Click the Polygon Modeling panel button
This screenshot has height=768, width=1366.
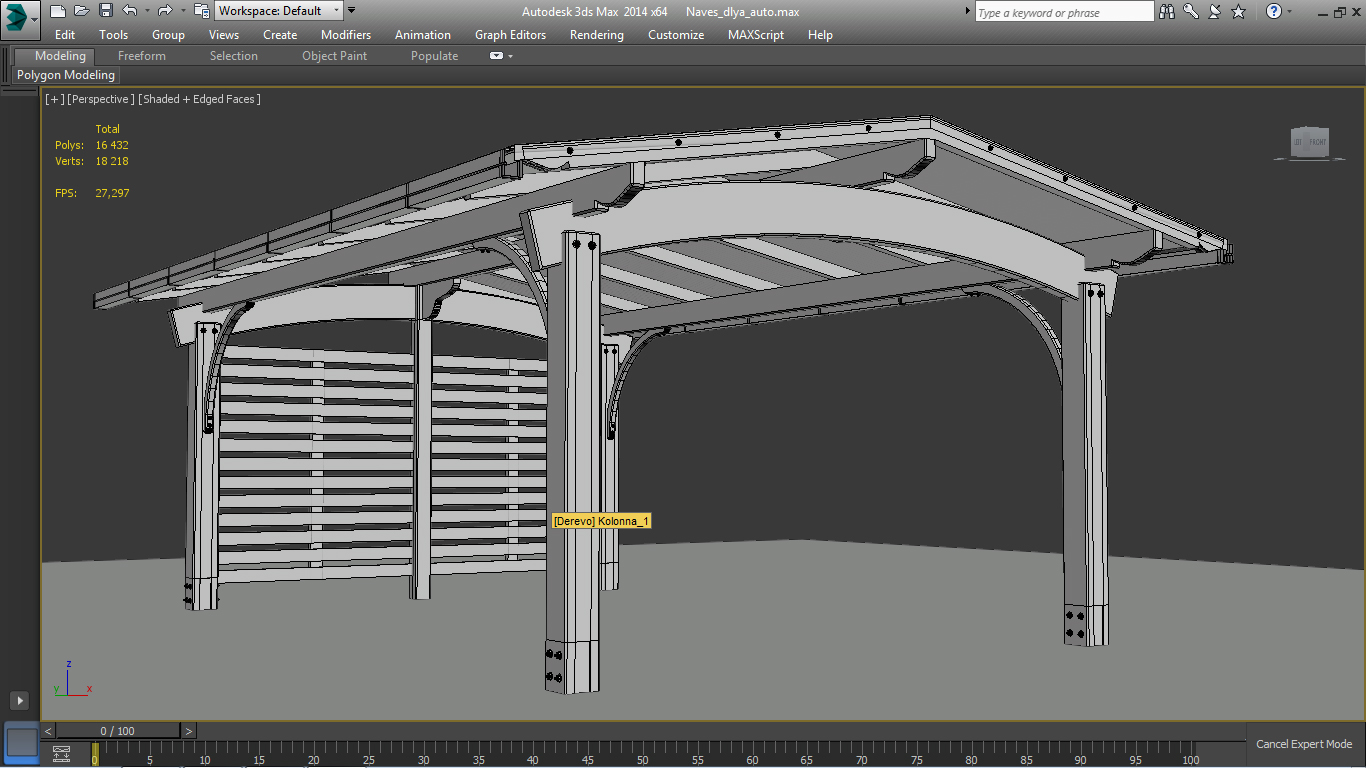click(66, 75)
